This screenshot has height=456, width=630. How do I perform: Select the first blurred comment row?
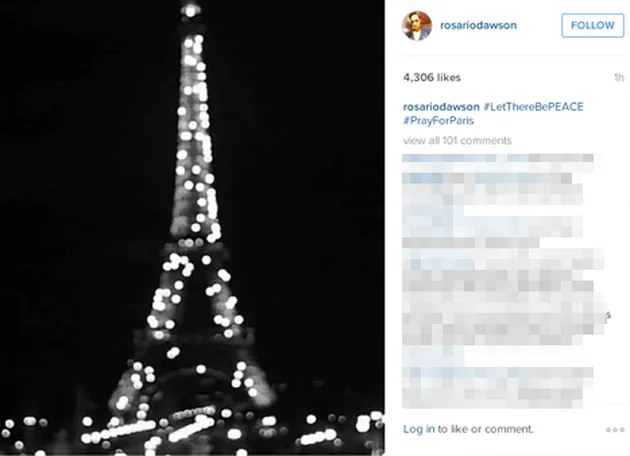[498, 158]
